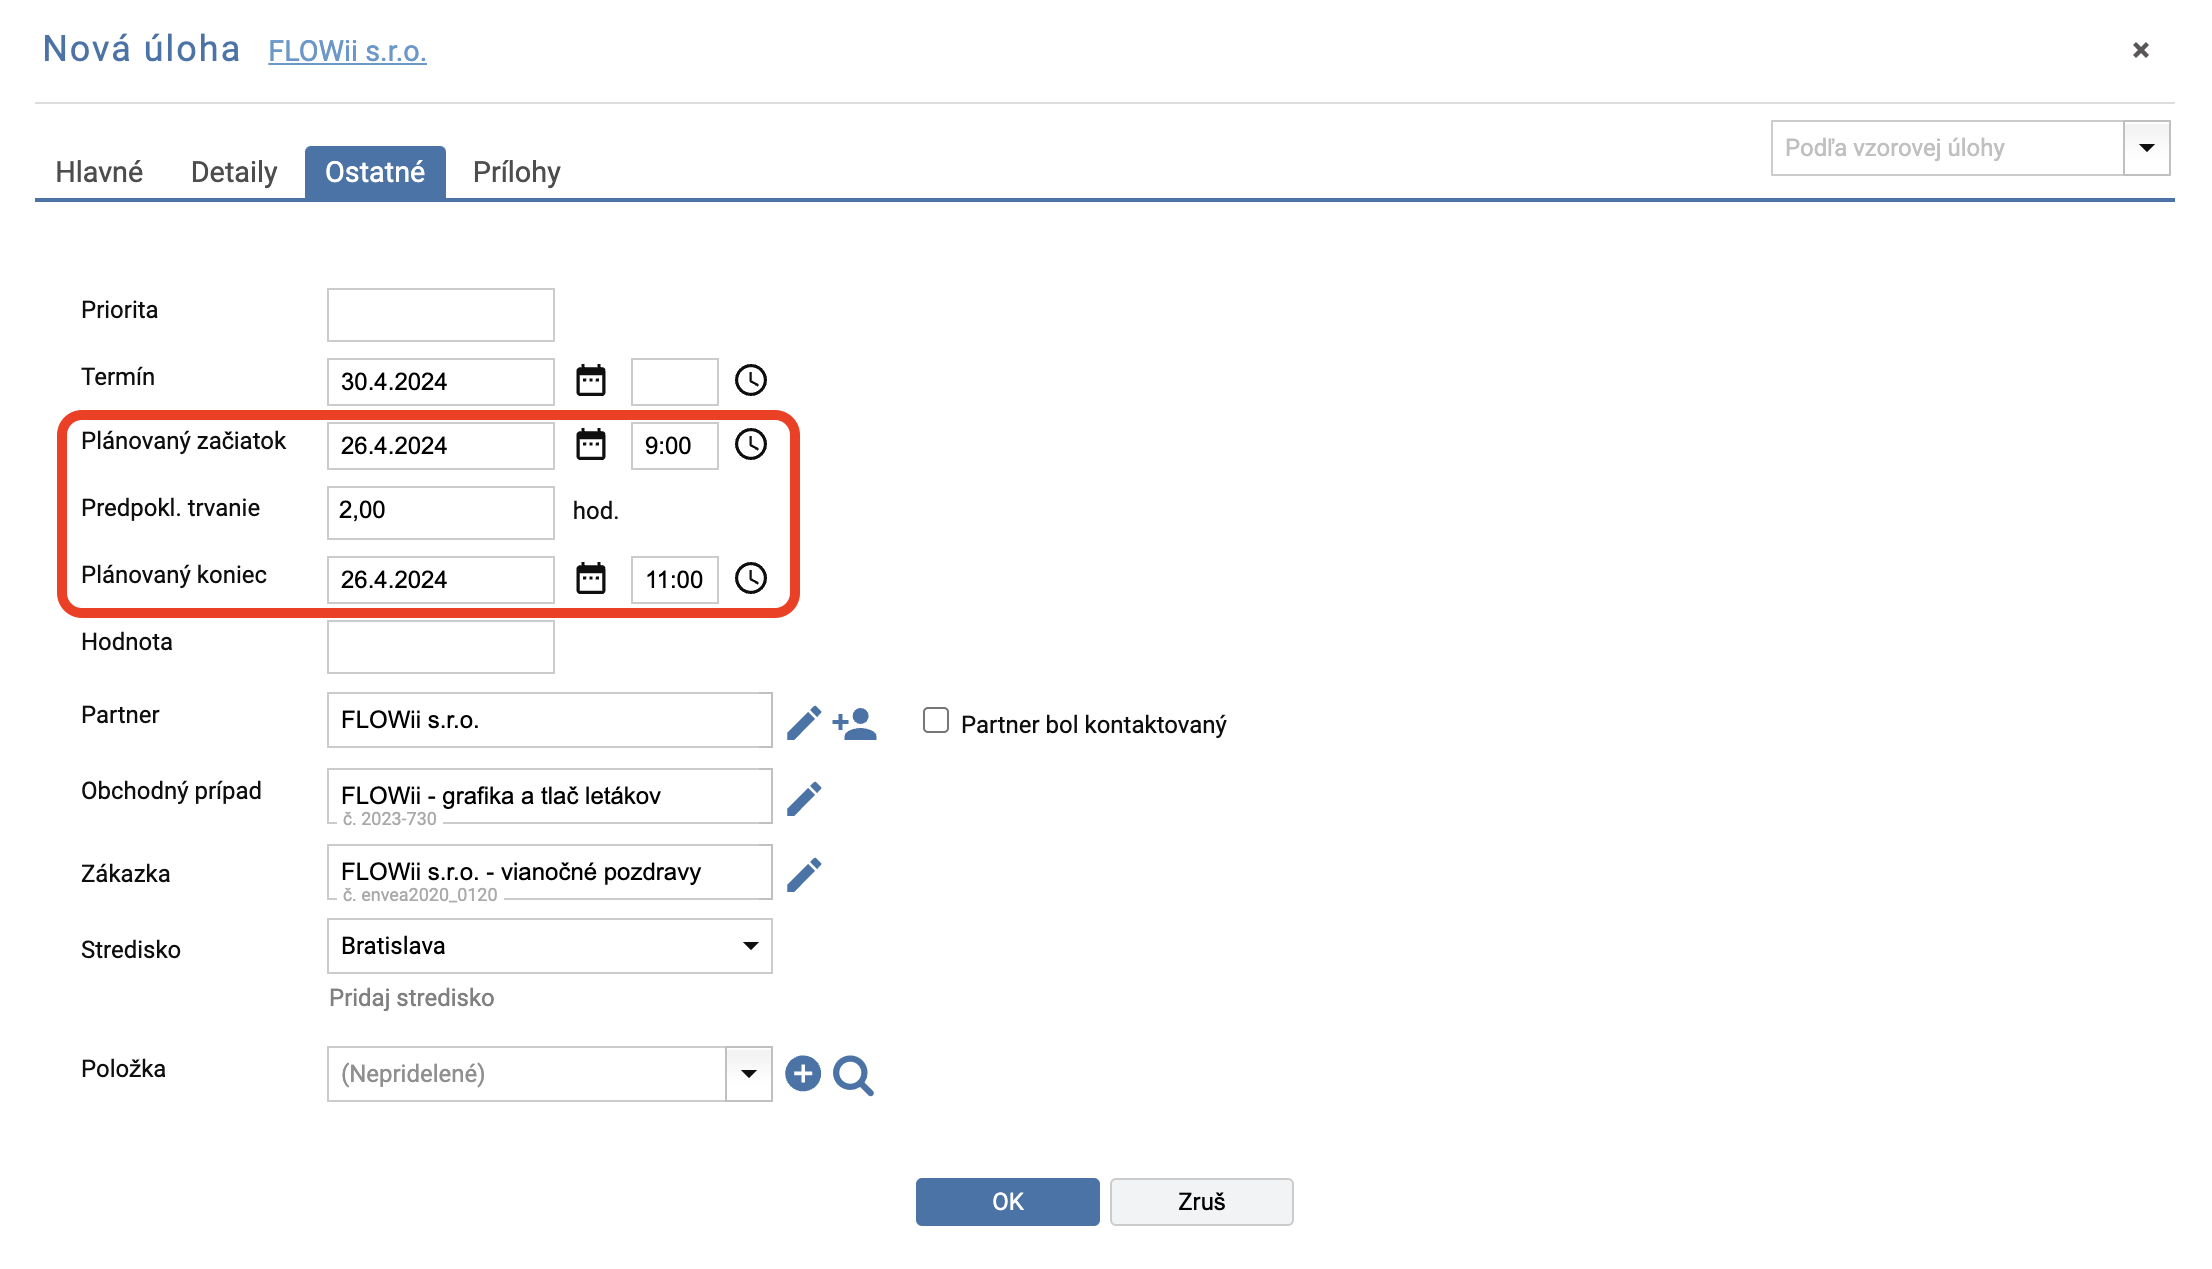Click Zákazka field vianočné pozdravy
The width and height of the screenshot is (2212, 1269).
[x=550, y=872]
